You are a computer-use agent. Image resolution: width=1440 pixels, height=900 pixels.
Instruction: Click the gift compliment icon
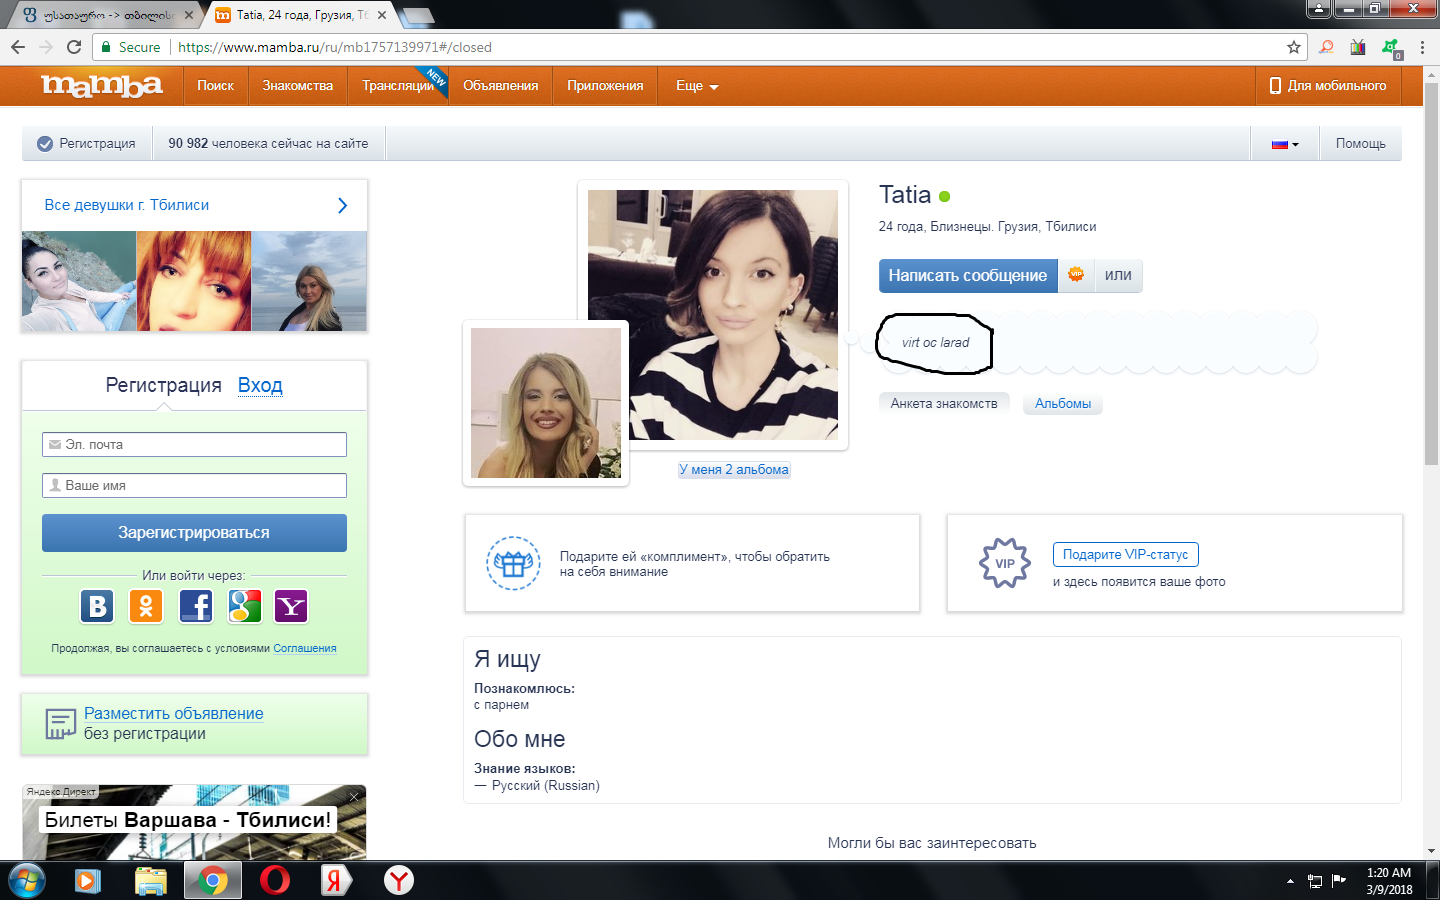[513, 563]
